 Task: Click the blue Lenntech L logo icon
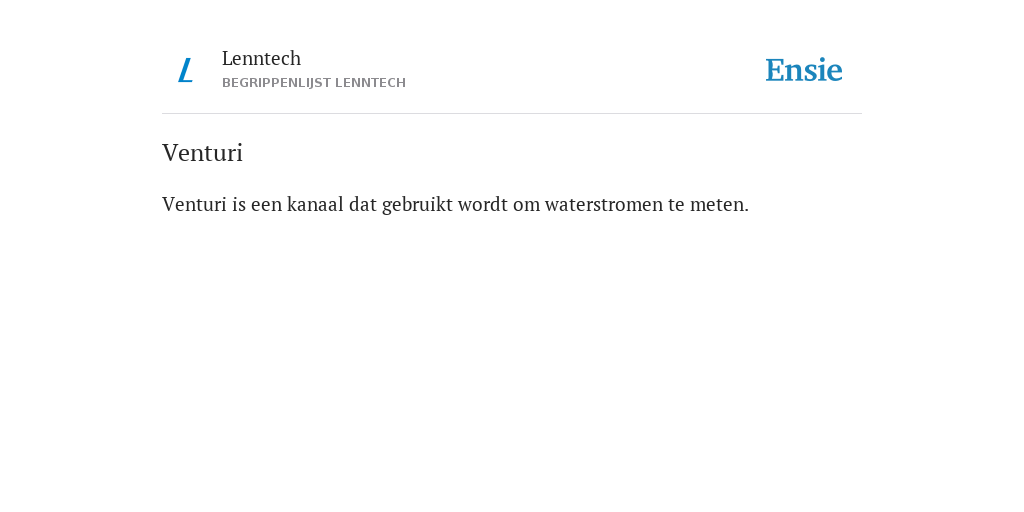[x=185, y=70]
